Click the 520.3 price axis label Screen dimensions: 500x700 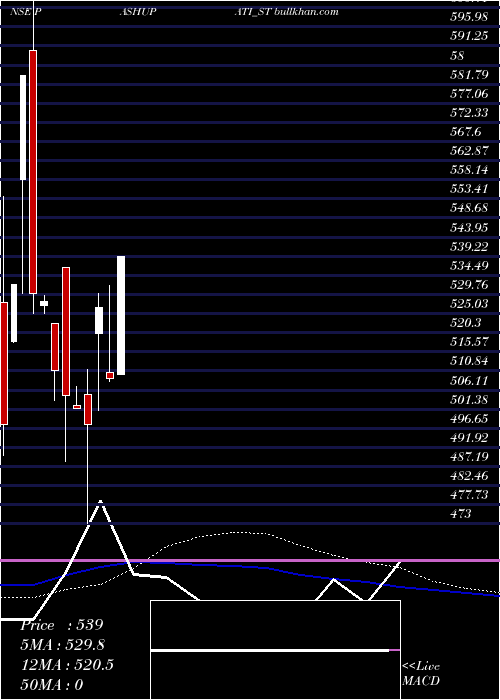[466, 323]
